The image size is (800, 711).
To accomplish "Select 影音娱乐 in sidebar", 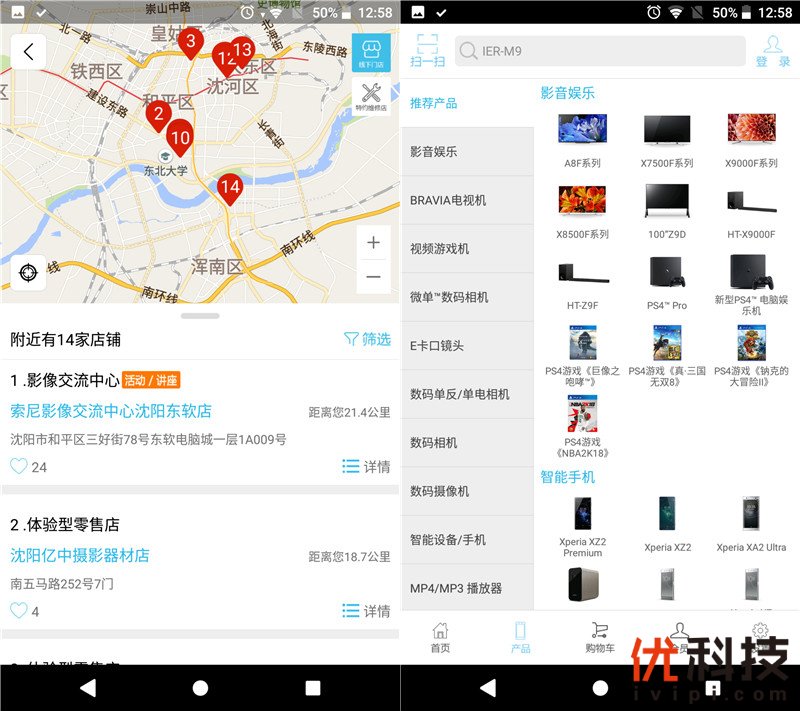I will tap(467, 152).
